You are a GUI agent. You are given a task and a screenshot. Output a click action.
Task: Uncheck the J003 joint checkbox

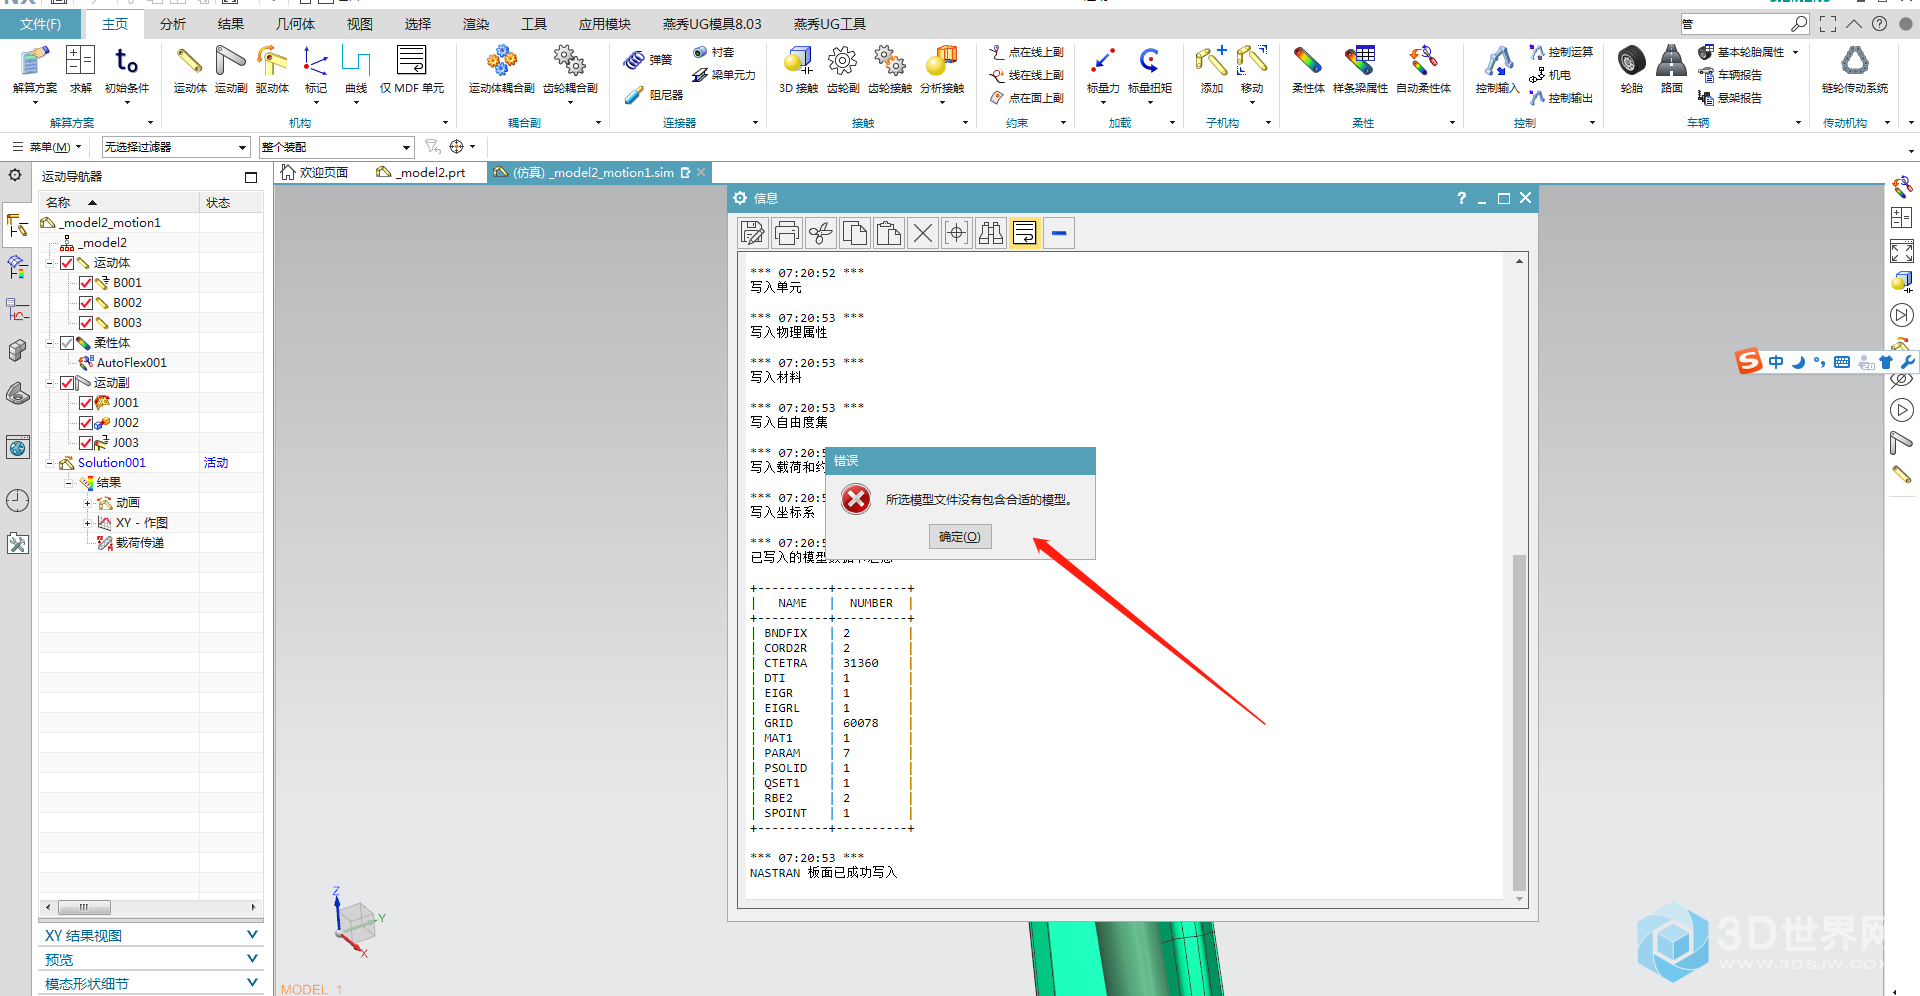pyautogui.click(x=86, y=443)
